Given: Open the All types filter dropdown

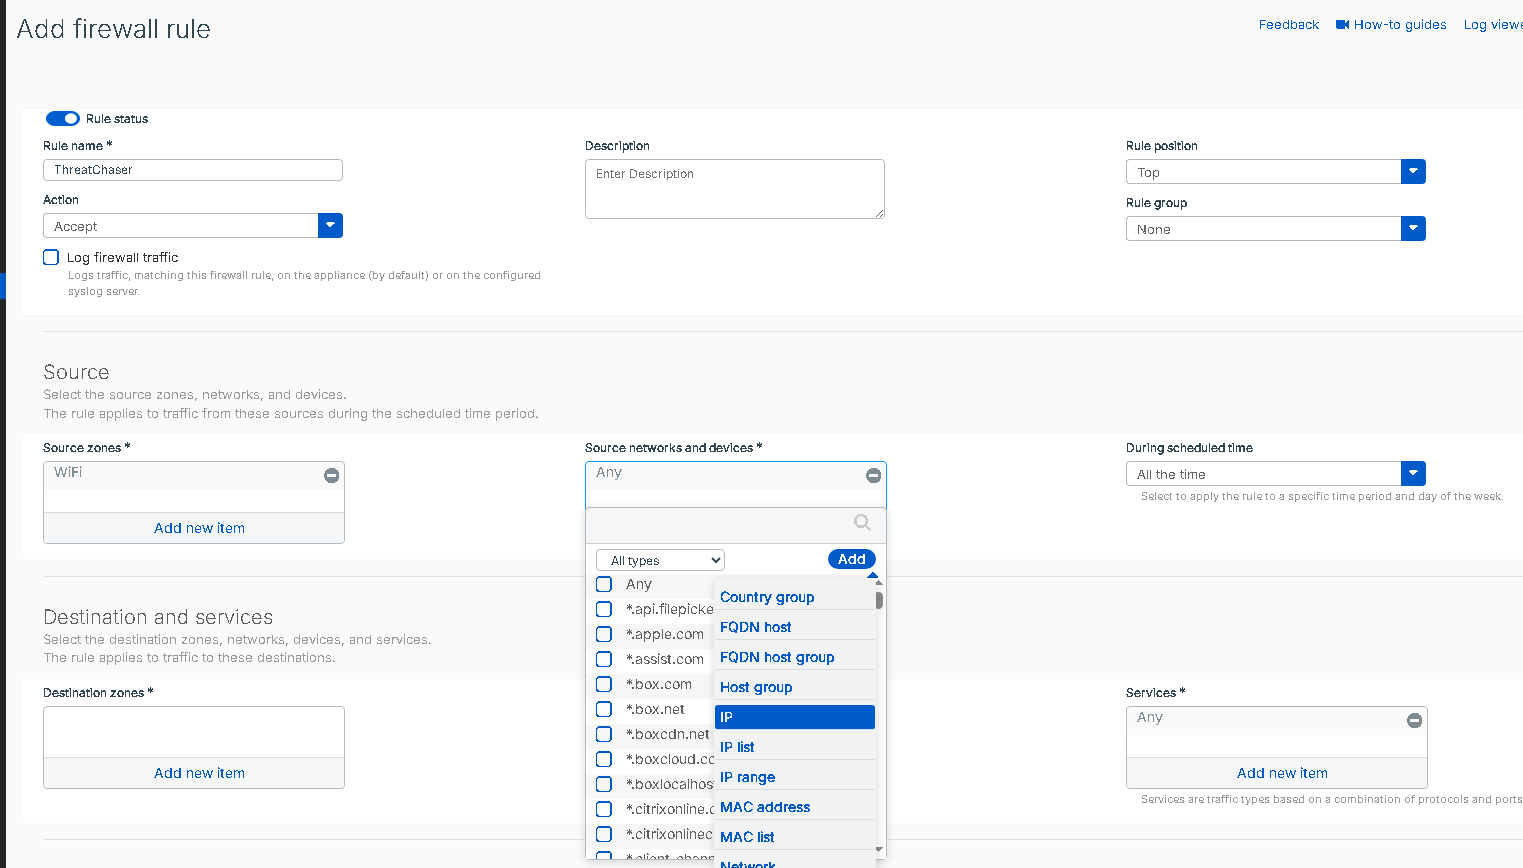Looking at the screenshot, I should (660, 560).
